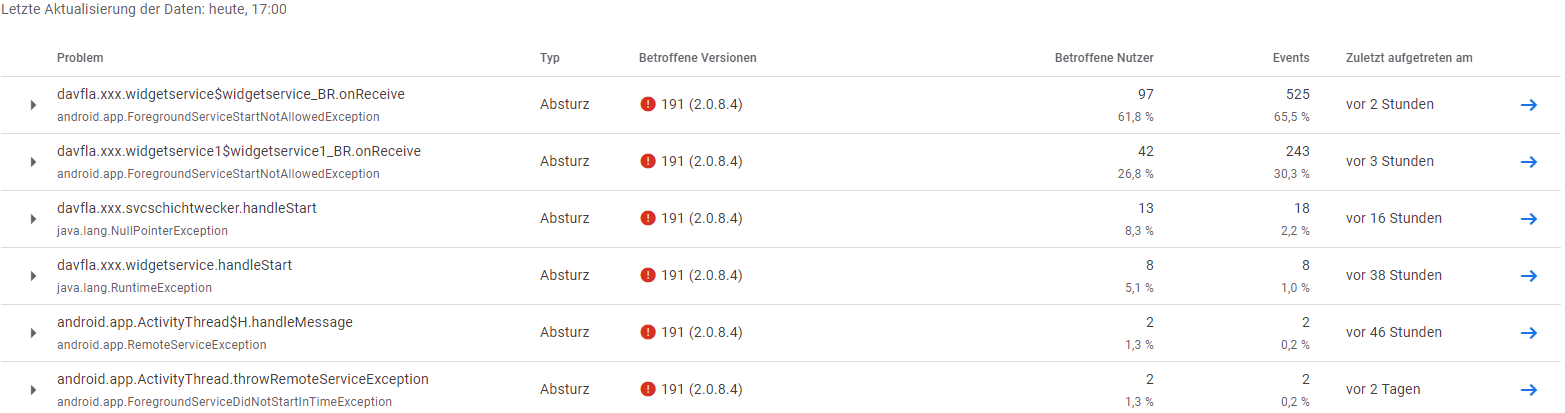Expand the svcschichtwecker.handleStart row

pyautogui.click(x=33, y=219)
